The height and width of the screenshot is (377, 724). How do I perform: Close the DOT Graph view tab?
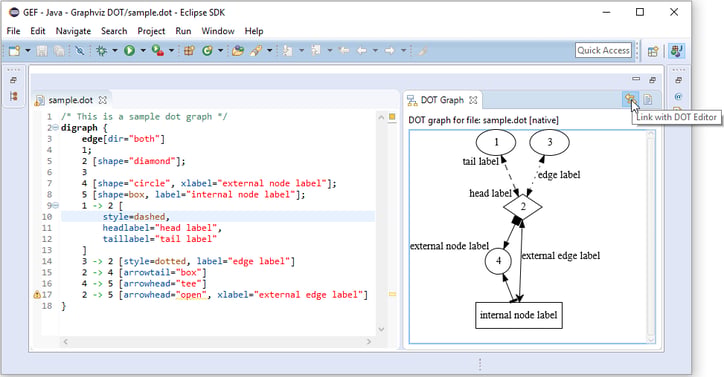(x=473, y=100)
